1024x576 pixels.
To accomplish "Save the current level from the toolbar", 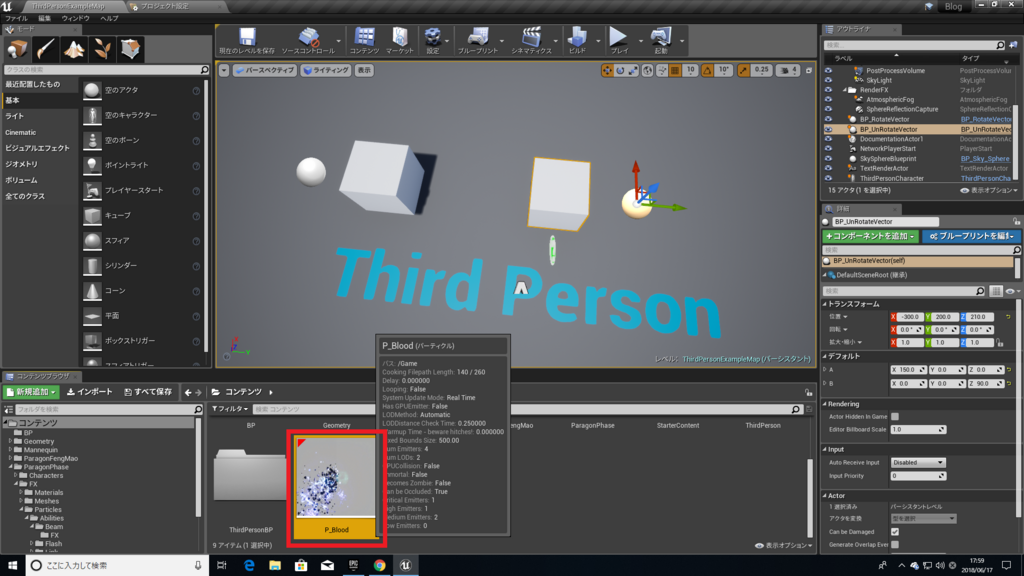I will pyautogui.click(x=247, y=40).
